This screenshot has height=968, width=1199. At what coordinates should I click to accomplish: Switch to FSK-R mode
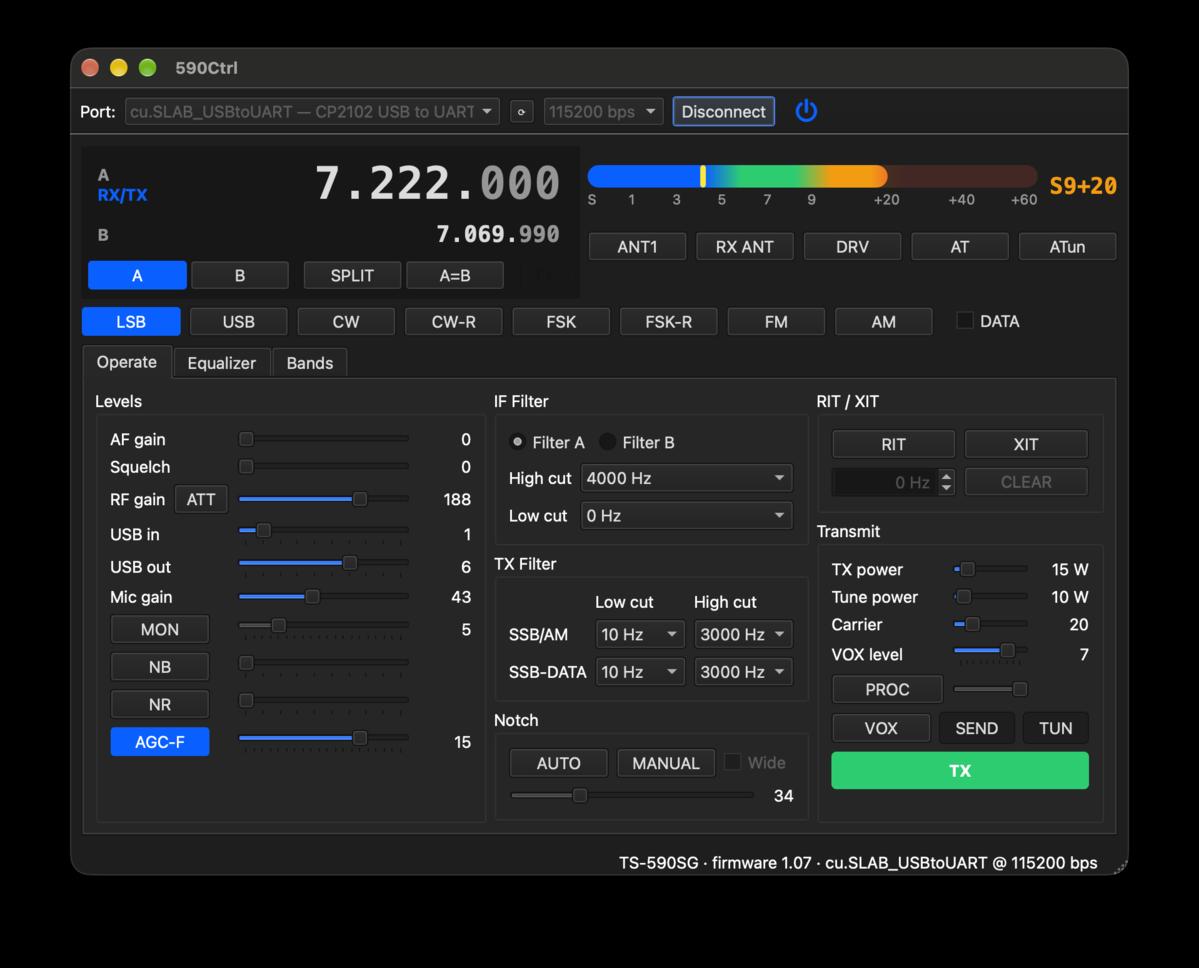point(668,322)
